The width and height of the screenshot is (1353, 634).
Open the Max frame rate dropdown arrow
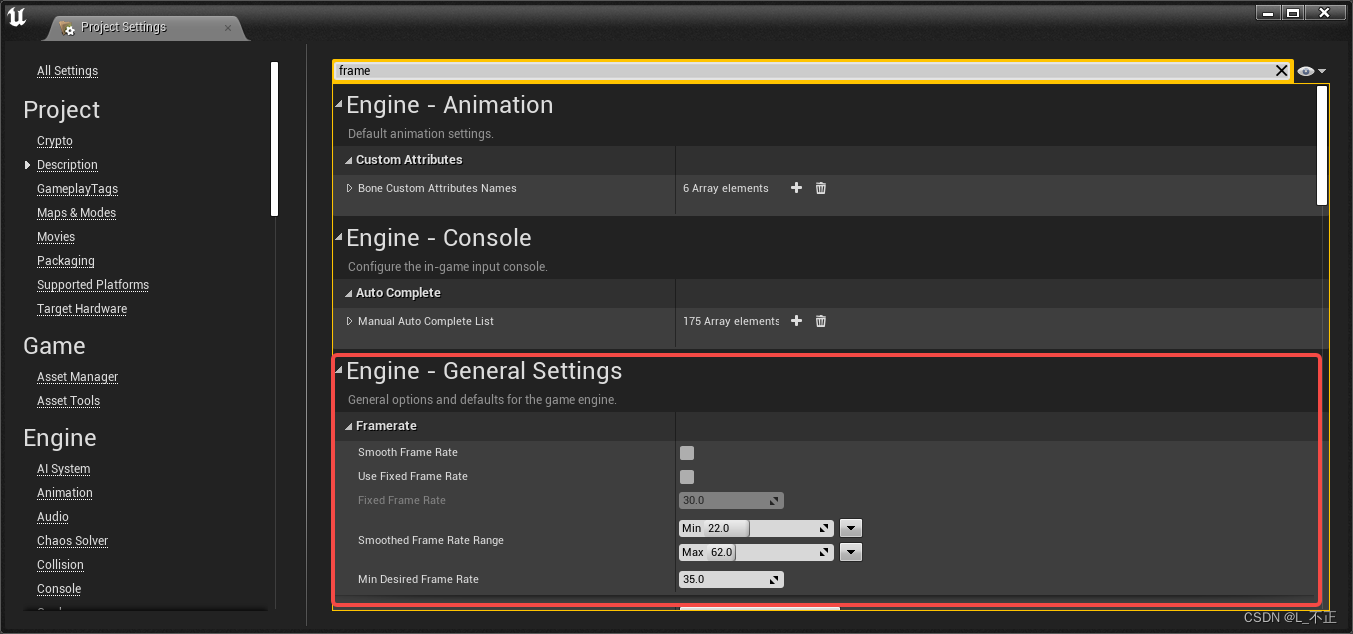[850, 551]
